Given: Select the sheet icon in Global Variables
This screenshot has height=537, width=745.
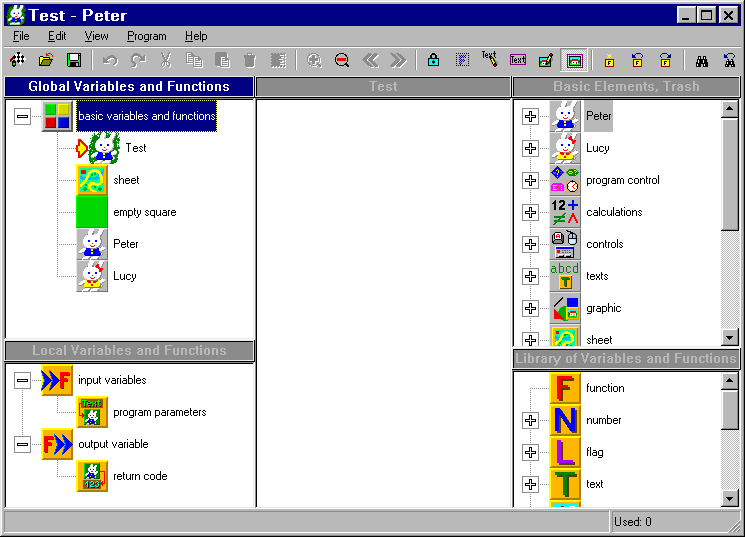Looking at the screenshot, I should tap(92, 180).
